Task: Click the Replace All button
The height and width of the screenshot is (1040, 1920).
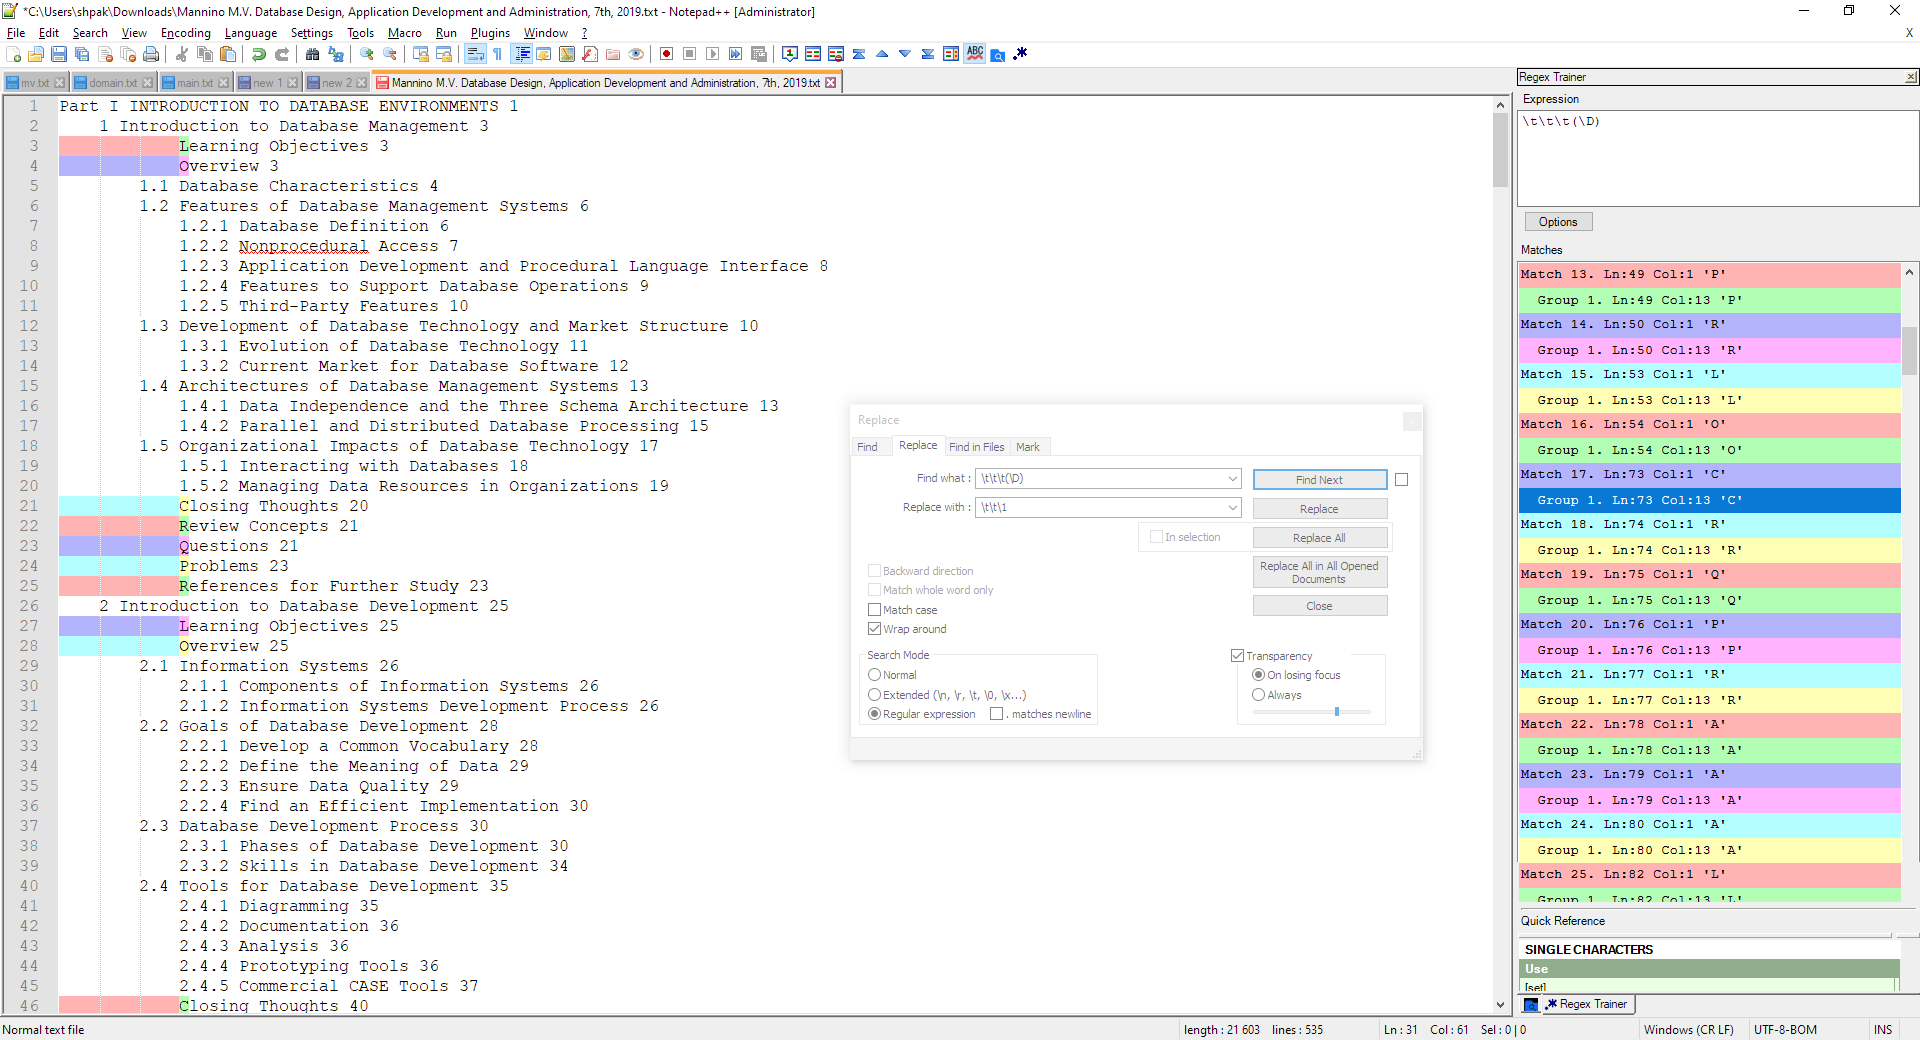Action: 1319,538
